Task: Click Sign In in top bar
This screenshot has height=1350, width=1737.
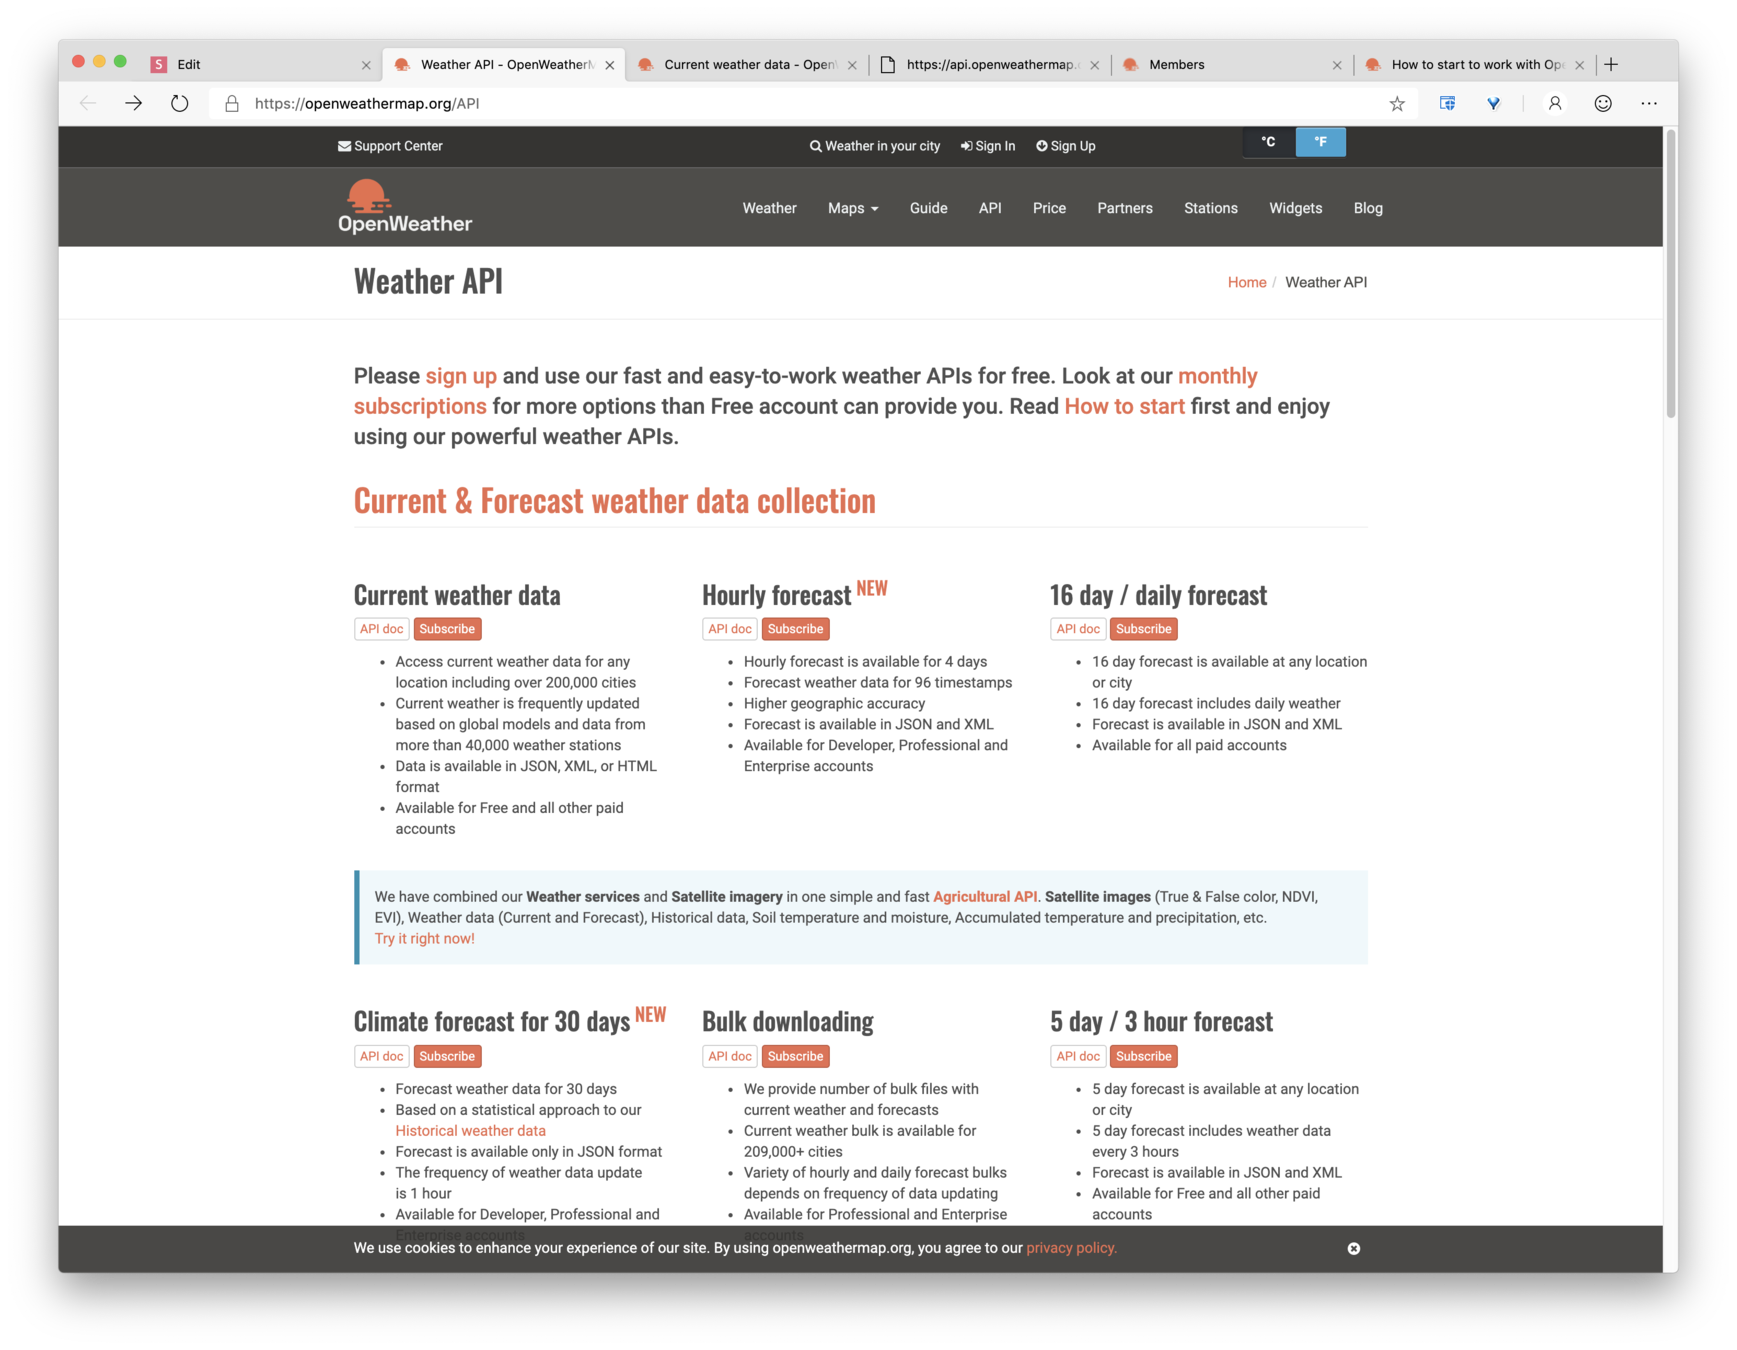Action: pos(988,146)
